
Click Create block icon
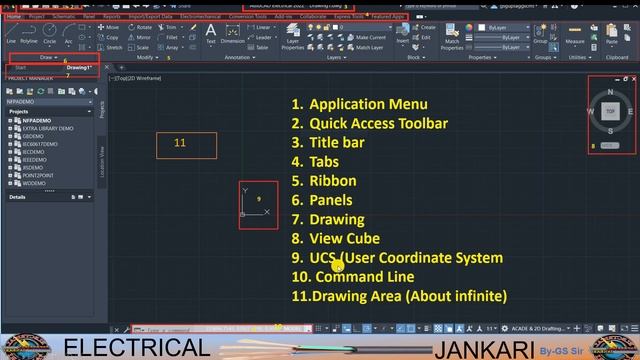point(424,27)
